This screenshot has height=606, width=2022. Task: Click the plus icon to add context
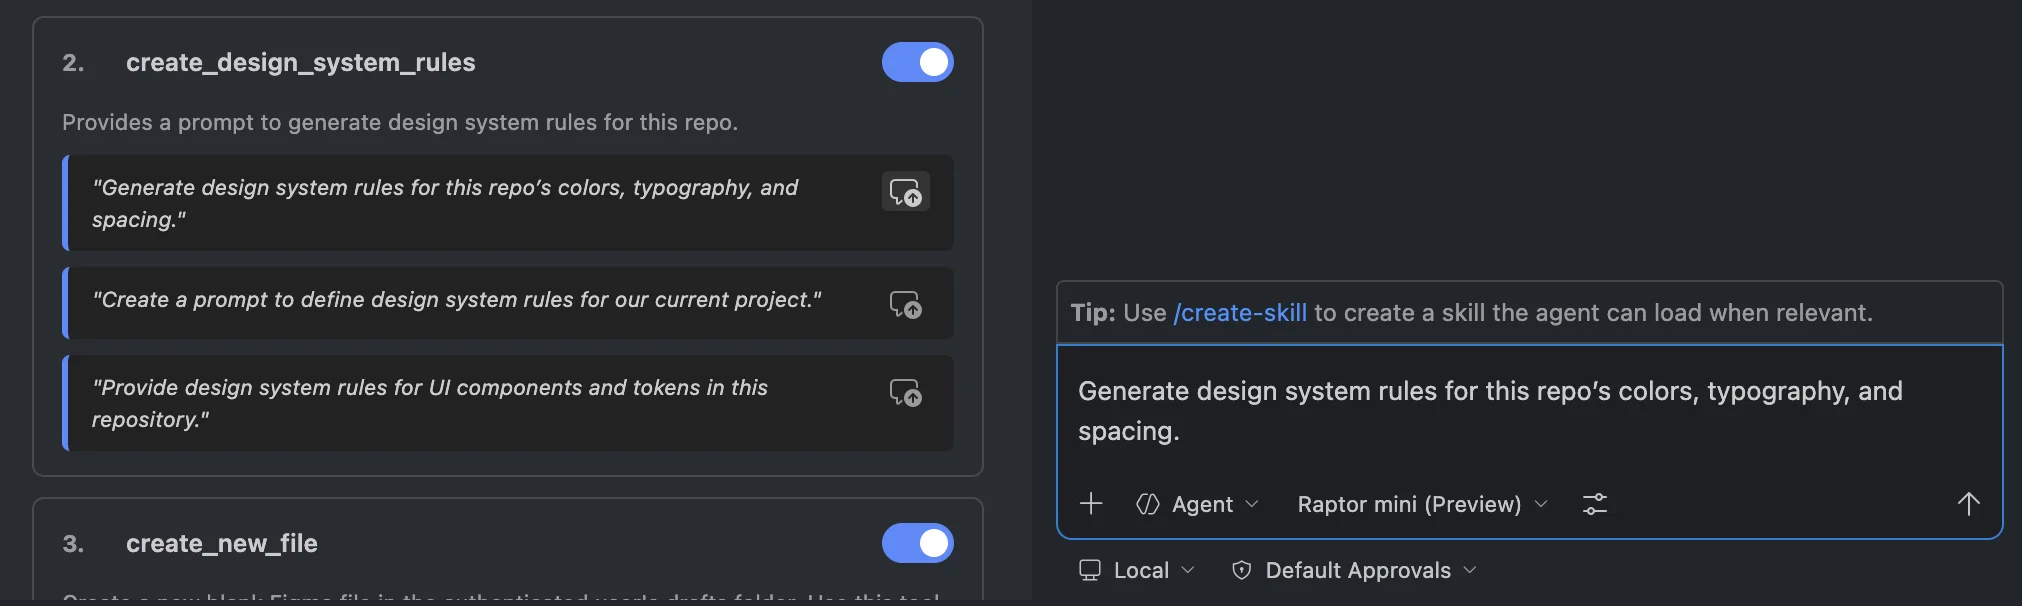pos(1091,504)
